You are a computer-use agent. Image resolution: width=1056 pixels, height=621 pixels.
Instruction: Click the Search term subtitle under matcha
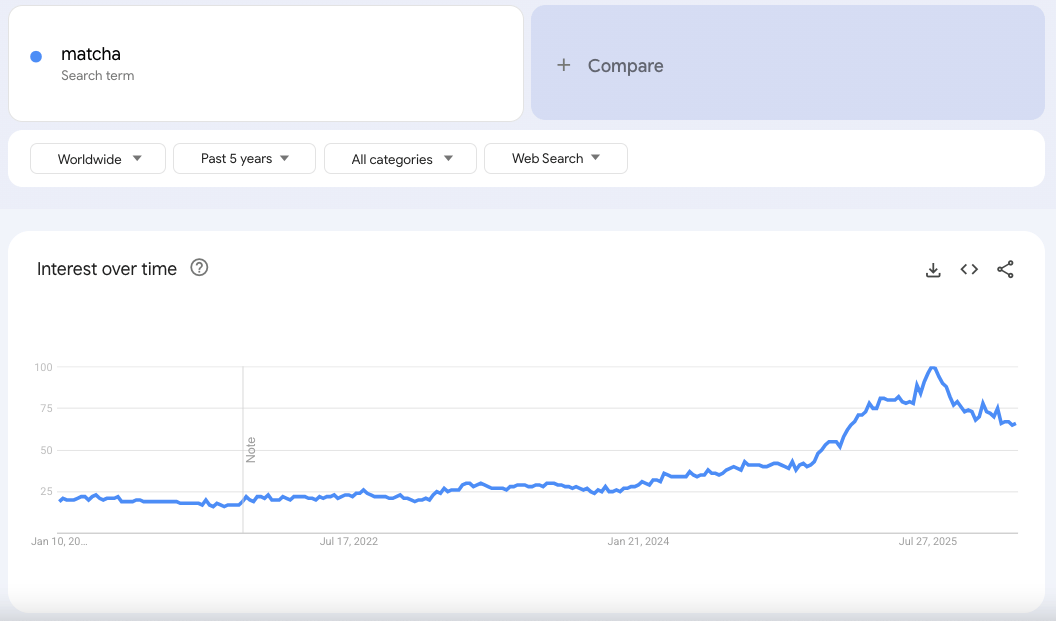pos(97,76)
